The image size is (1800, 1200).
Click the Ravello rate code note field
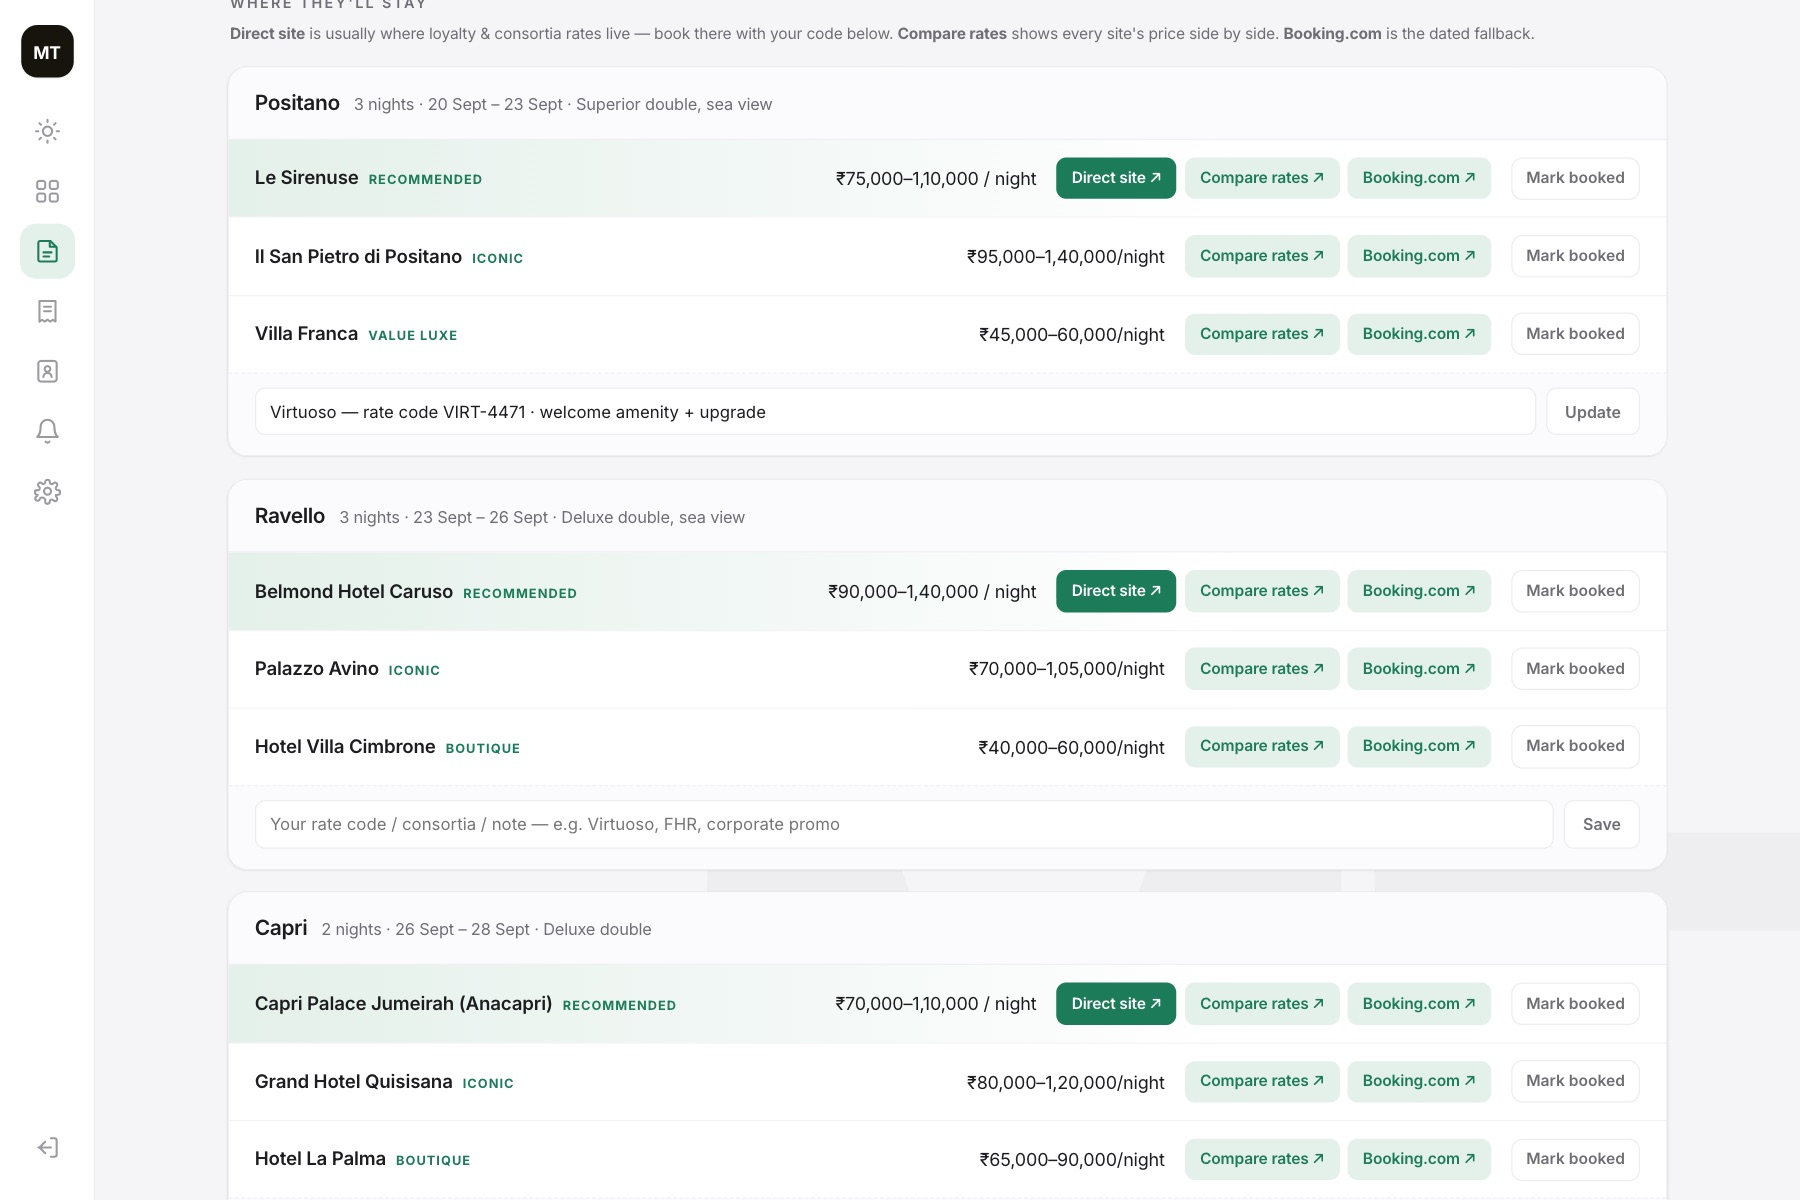(x=904, y=824)
